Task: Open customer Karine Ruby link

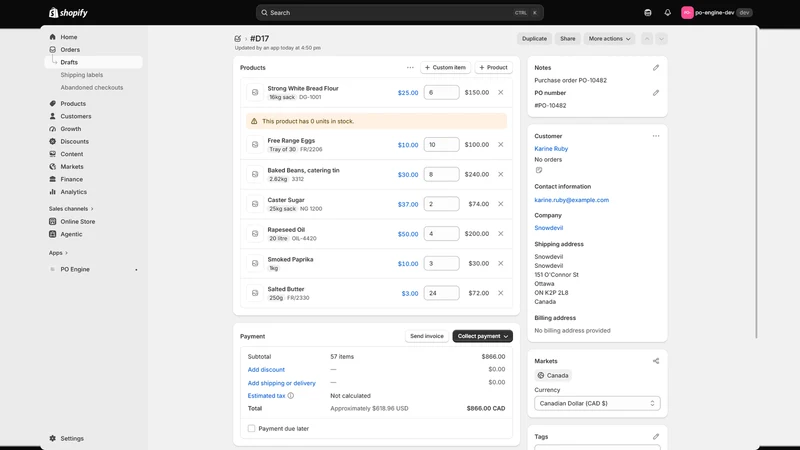Action: pyautogui.click(x=551, y=148)
